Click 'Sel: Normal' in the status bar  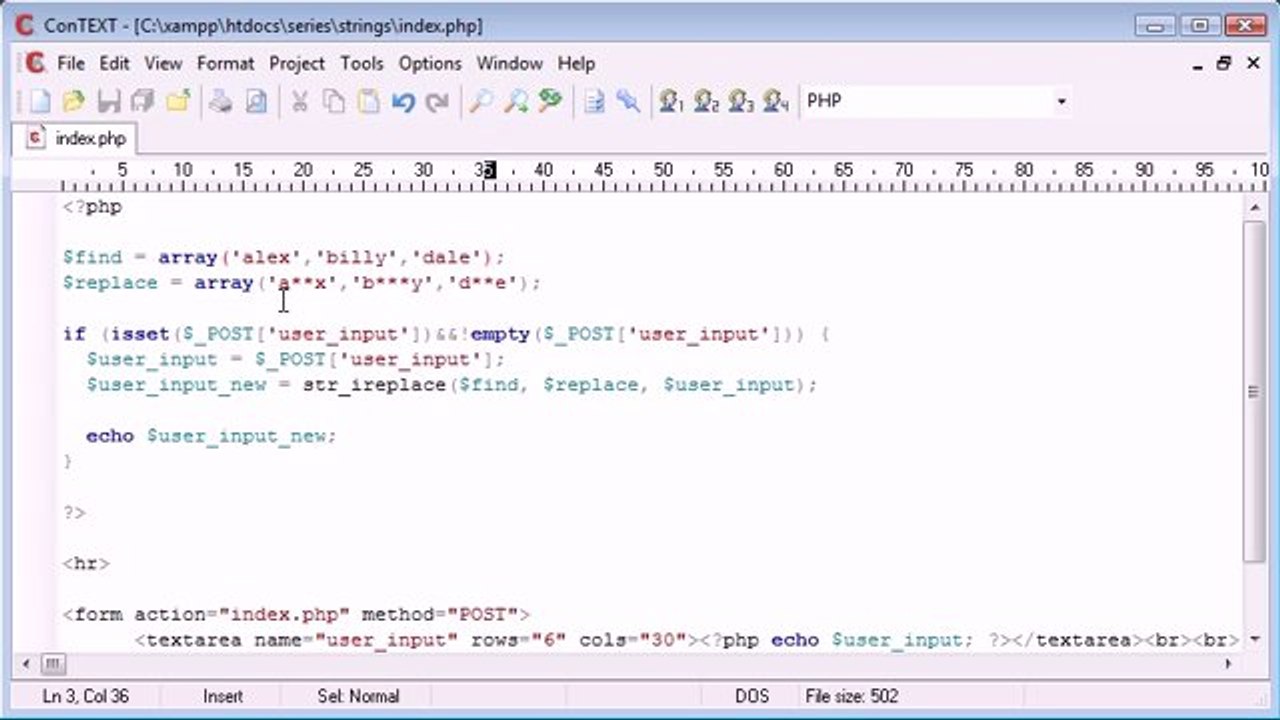[x=358, y=696]
